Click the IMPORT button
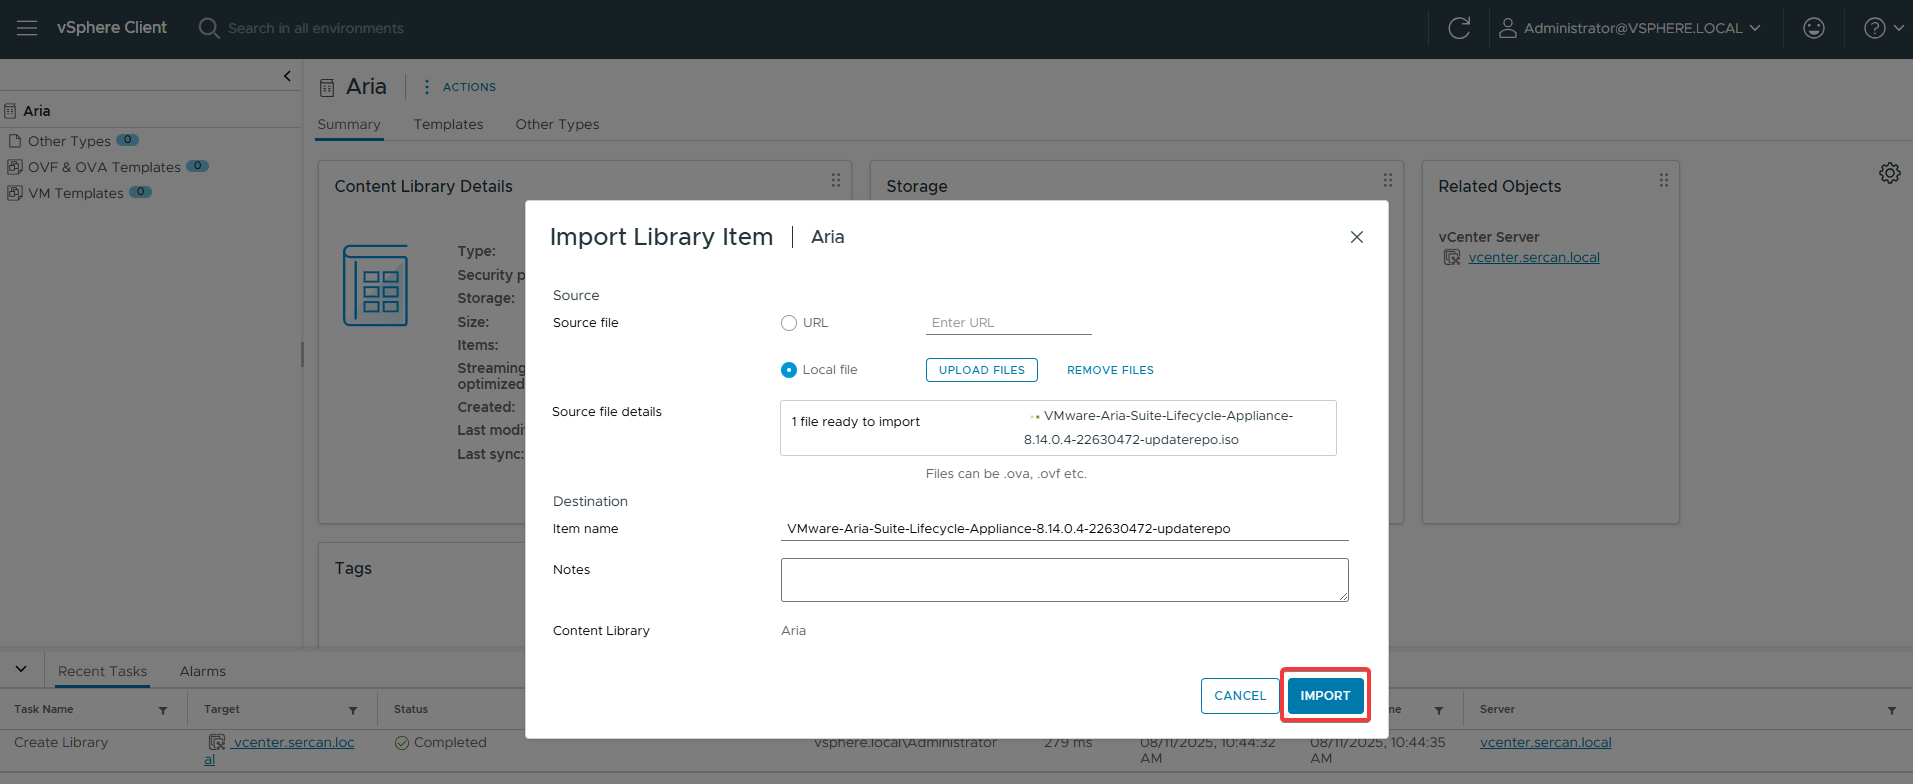The image size is (1913, 784). point(1325,696)
